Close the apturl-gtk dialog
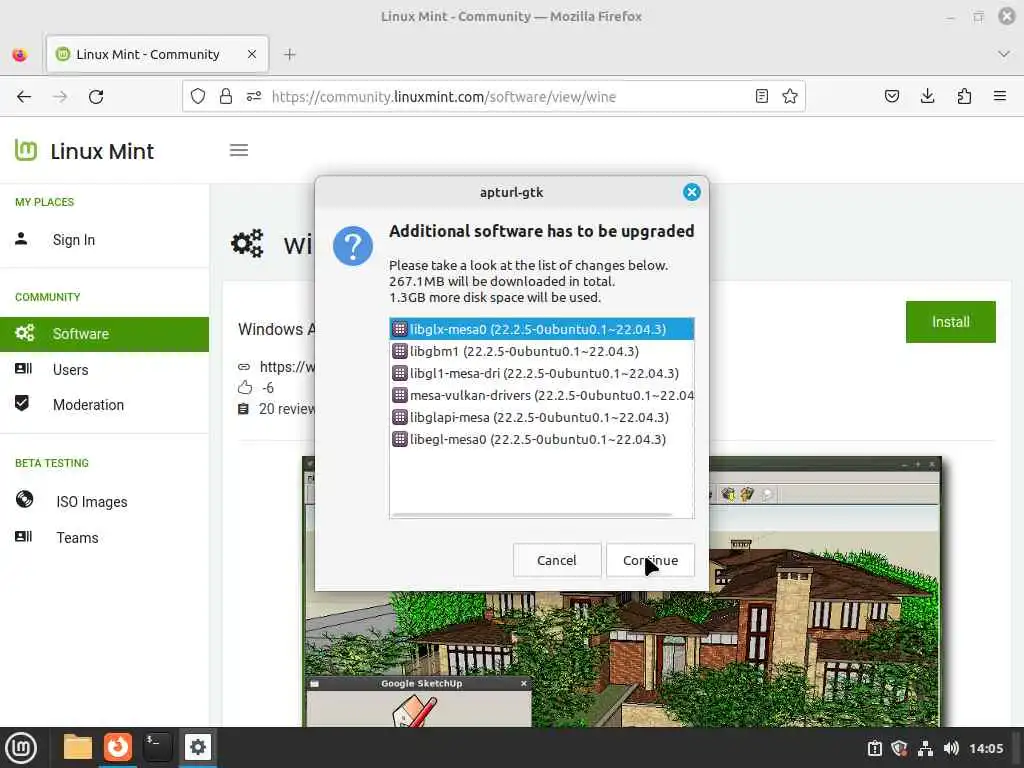Image resolution: width=1024 pixels, height=768 pixels. 692,192
